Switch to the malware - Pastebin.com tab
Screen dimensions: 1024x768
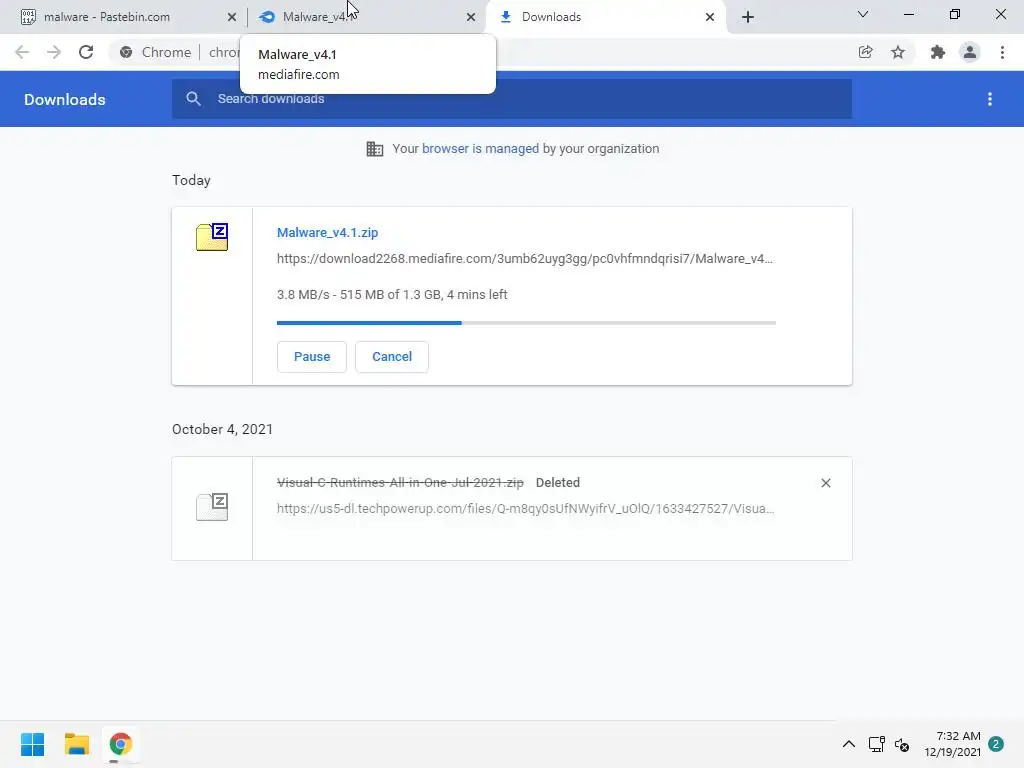tap(124, 17)
